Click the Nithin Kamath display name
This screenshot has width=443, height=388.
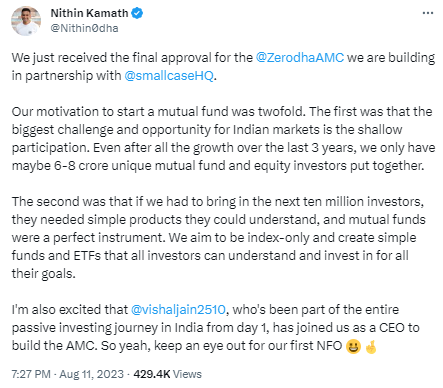pyautogui.click(x=89, y=13)
